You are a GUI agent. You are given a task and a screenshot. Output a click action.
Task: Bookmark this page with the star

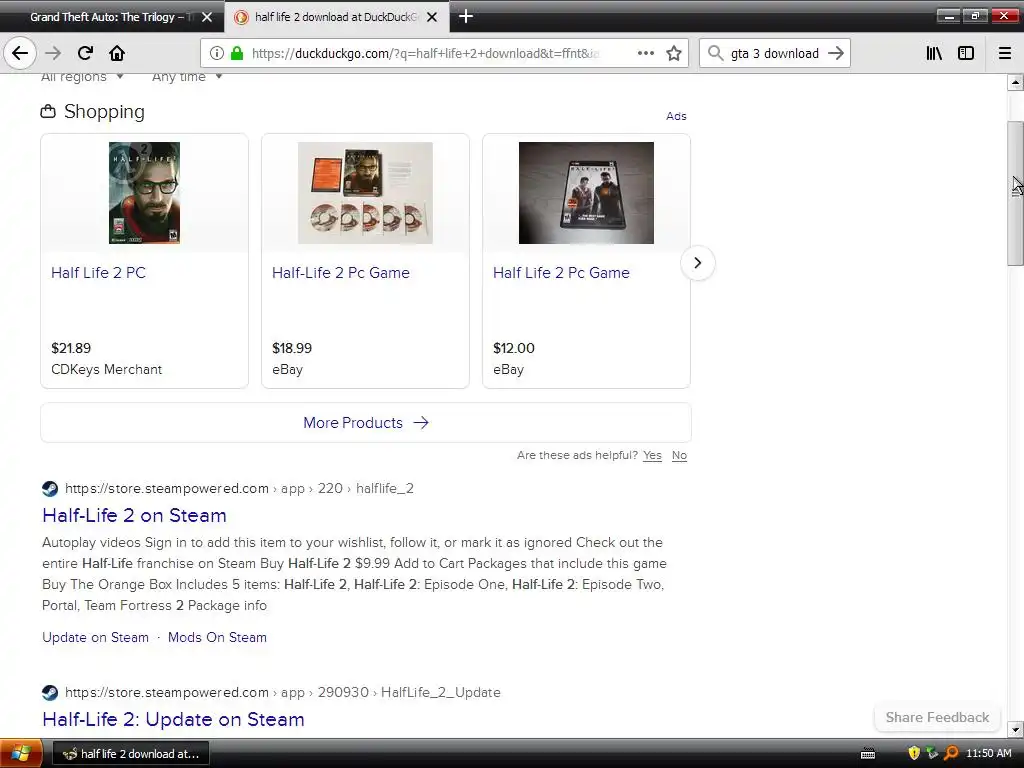click(x=674, y=53)
